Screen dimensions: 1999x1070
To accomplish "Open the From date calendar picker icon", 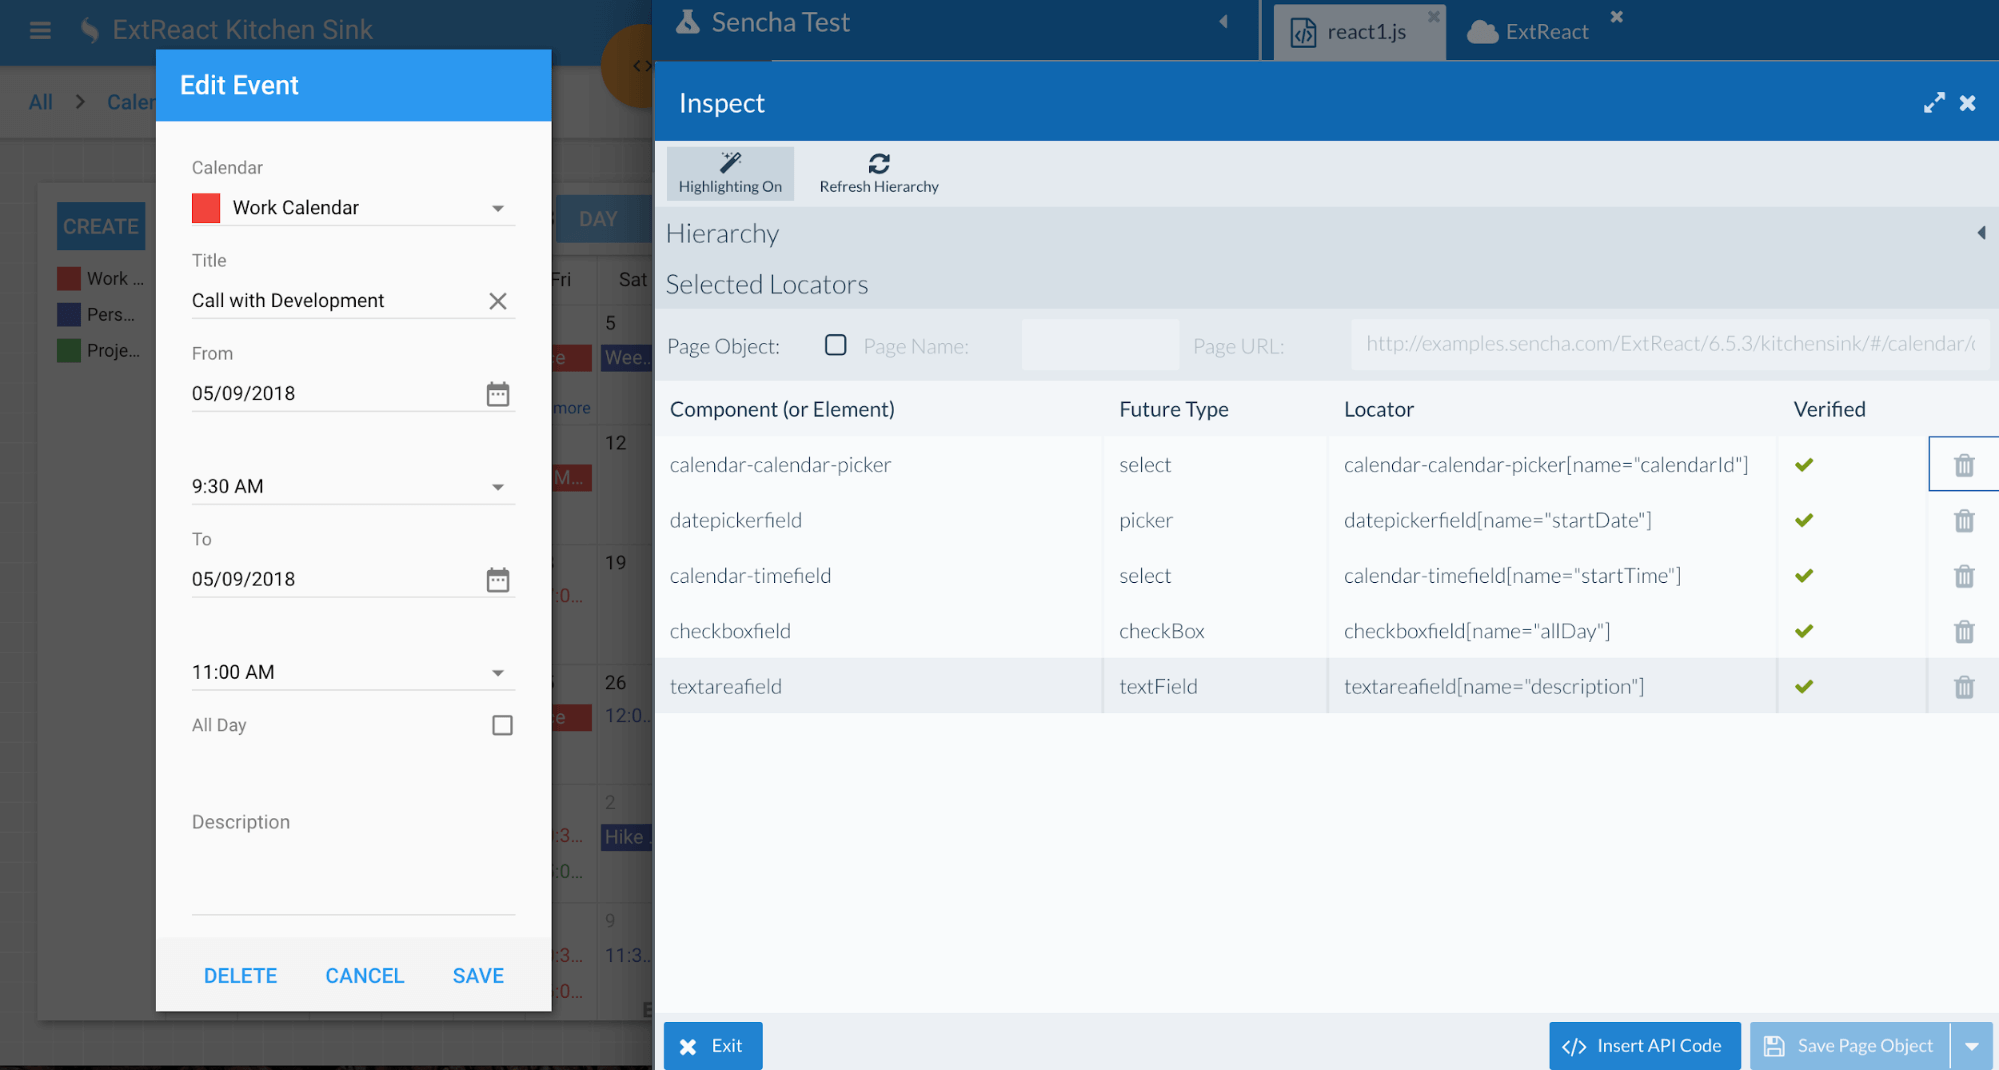I will pos(497,394).
